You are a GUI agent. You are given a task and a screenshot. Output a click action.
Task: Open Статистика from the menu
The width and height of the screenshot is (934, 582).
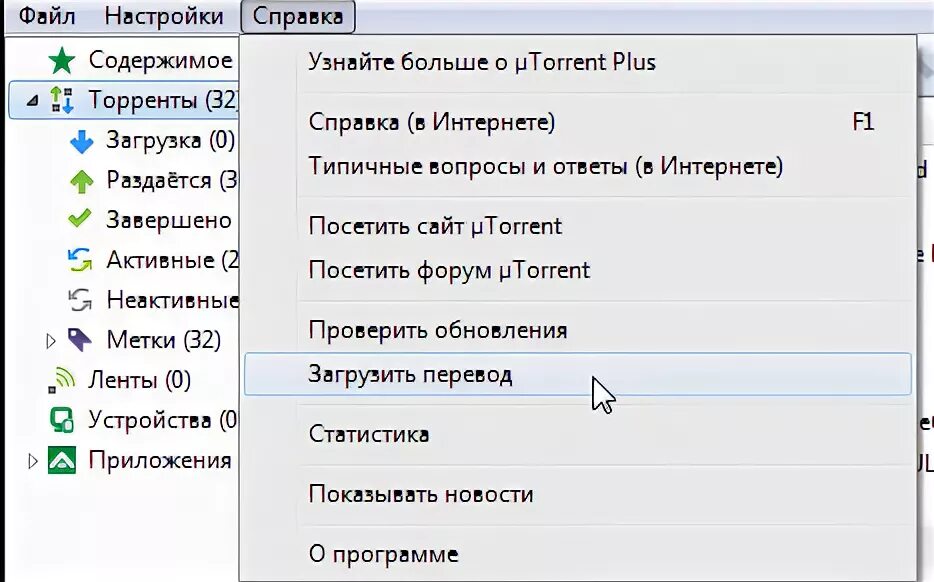coord(577,434)
